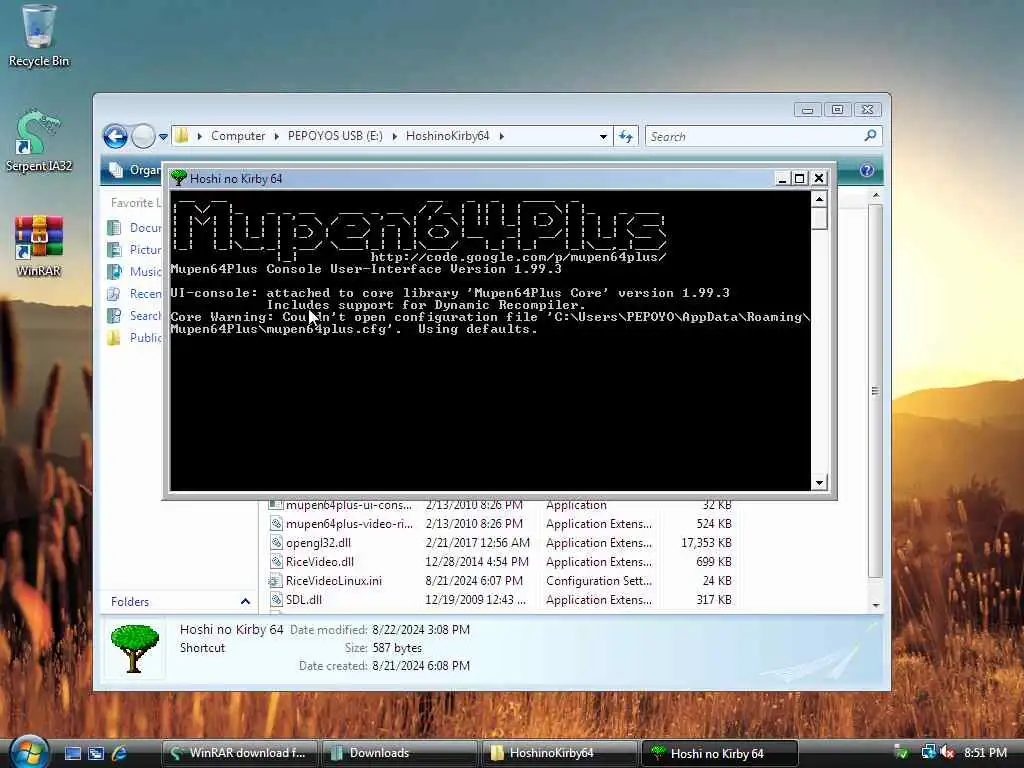The image size is (1024, 768).
Task: Click the Explorer file list scroll up arrow
Action: pyautogui.click(x=876, y=195)
